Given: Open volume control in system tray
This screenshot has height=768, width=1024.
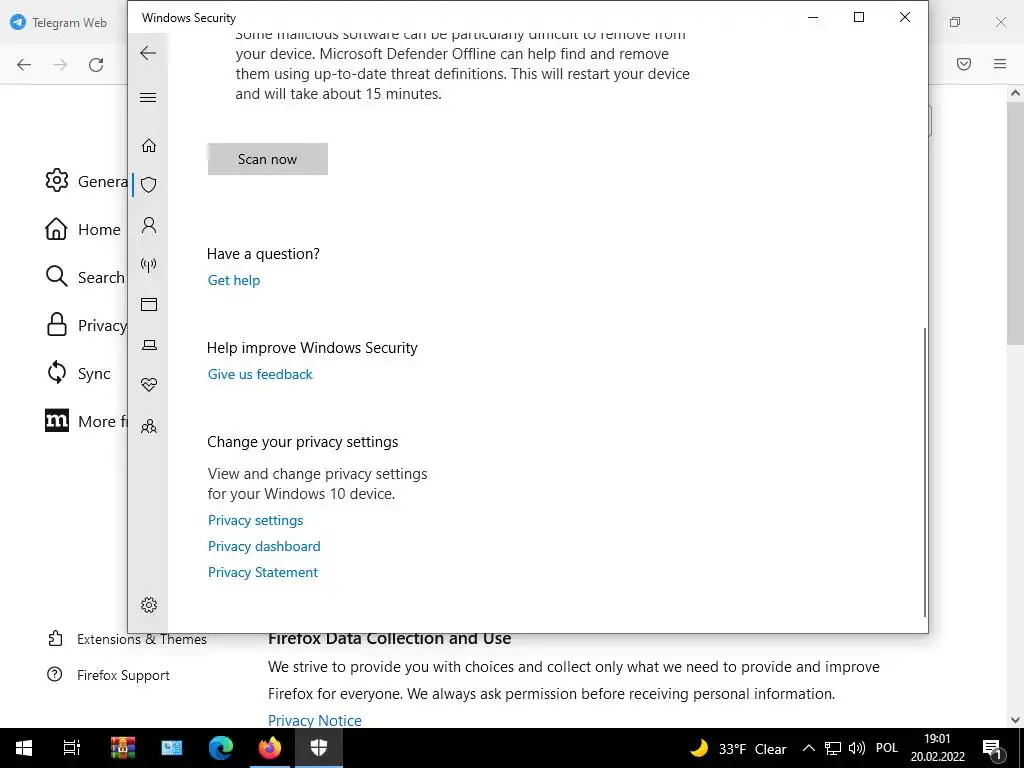Looking at the screenshot, I should click(856, 748).
